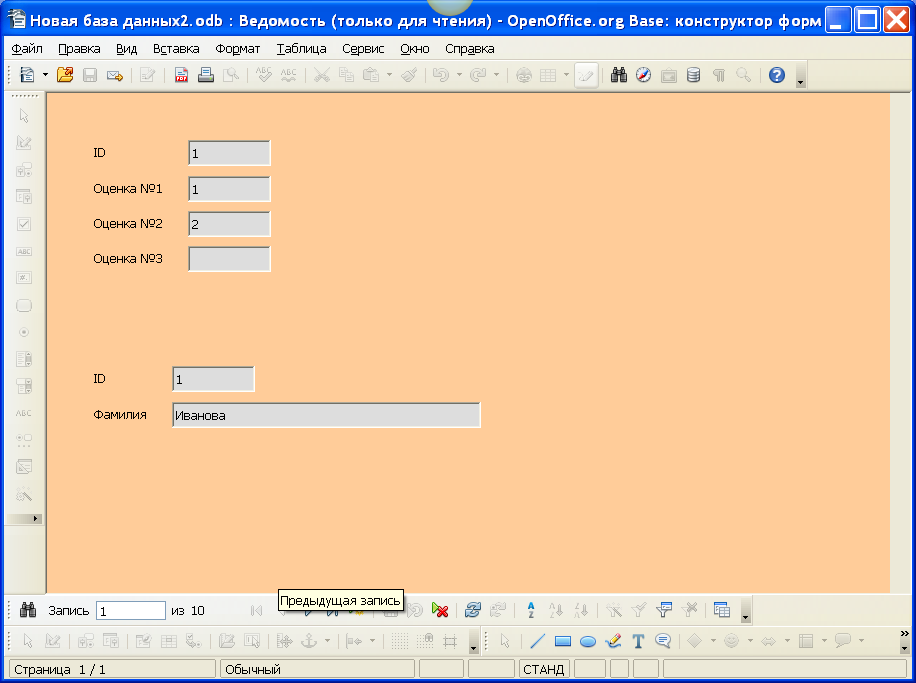The image size is (916, 683).
Task: Toggle Display Grid icon
Action: click(x=400, y=642)
